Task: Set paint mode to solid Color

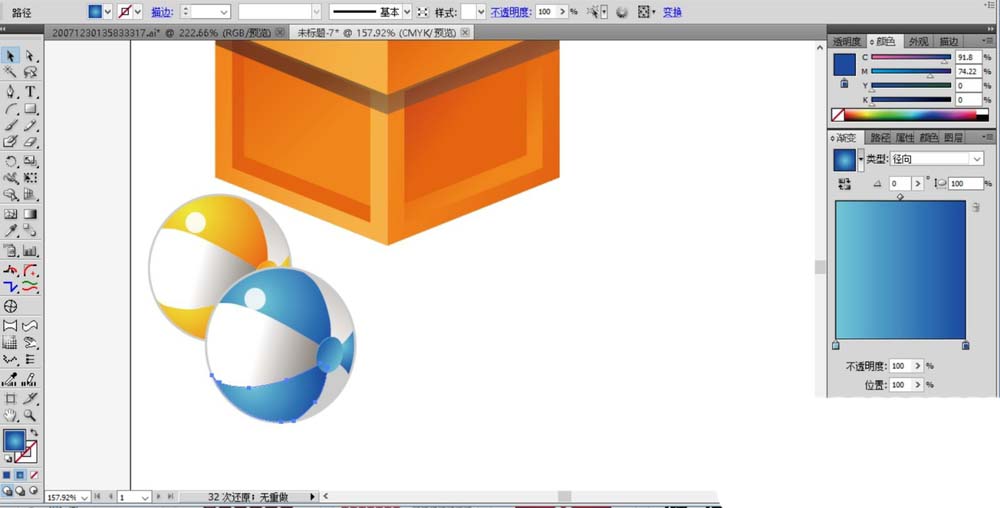Action: point(7,475)
